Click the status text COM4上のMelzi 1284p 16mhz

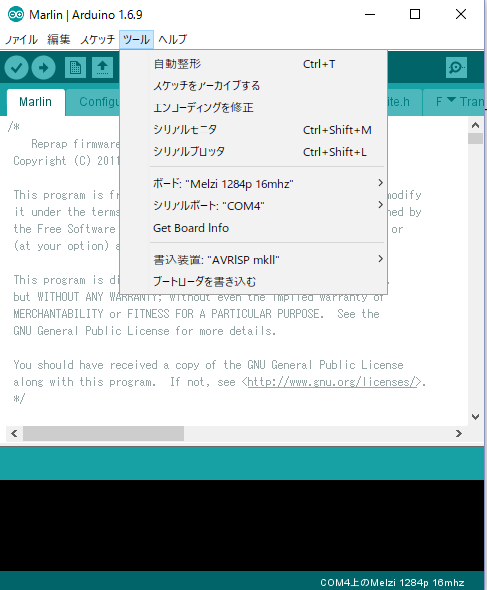[x=392, y=582]
